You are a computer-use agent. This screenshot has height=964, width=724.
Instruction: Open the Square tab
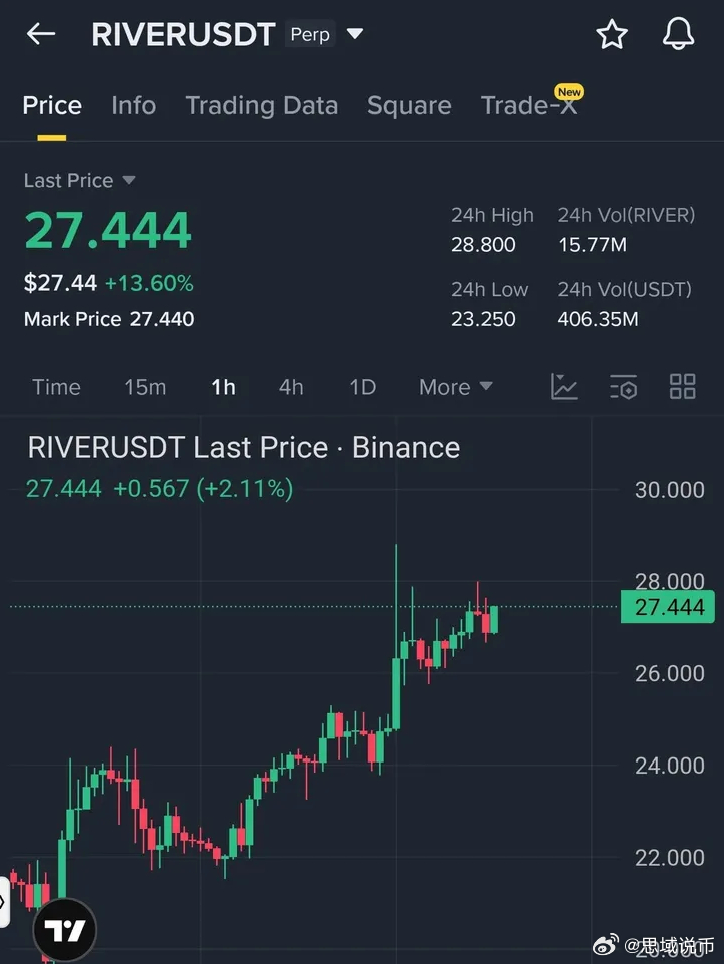[409, 105]
